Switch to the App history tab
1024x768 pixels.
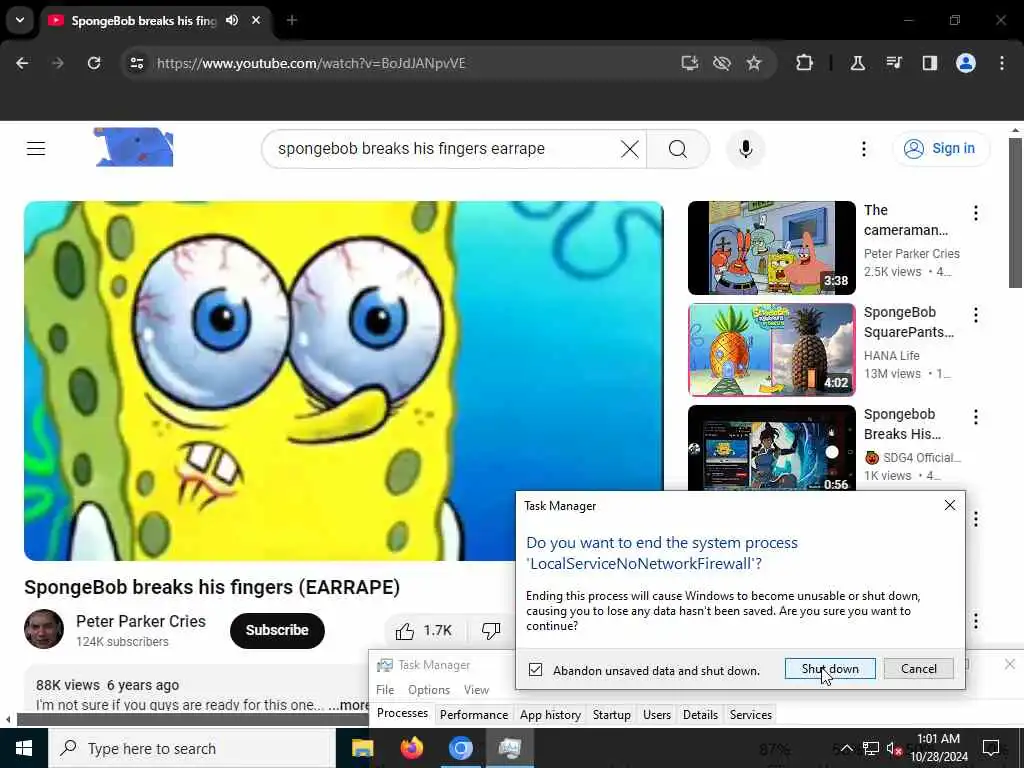550,714
